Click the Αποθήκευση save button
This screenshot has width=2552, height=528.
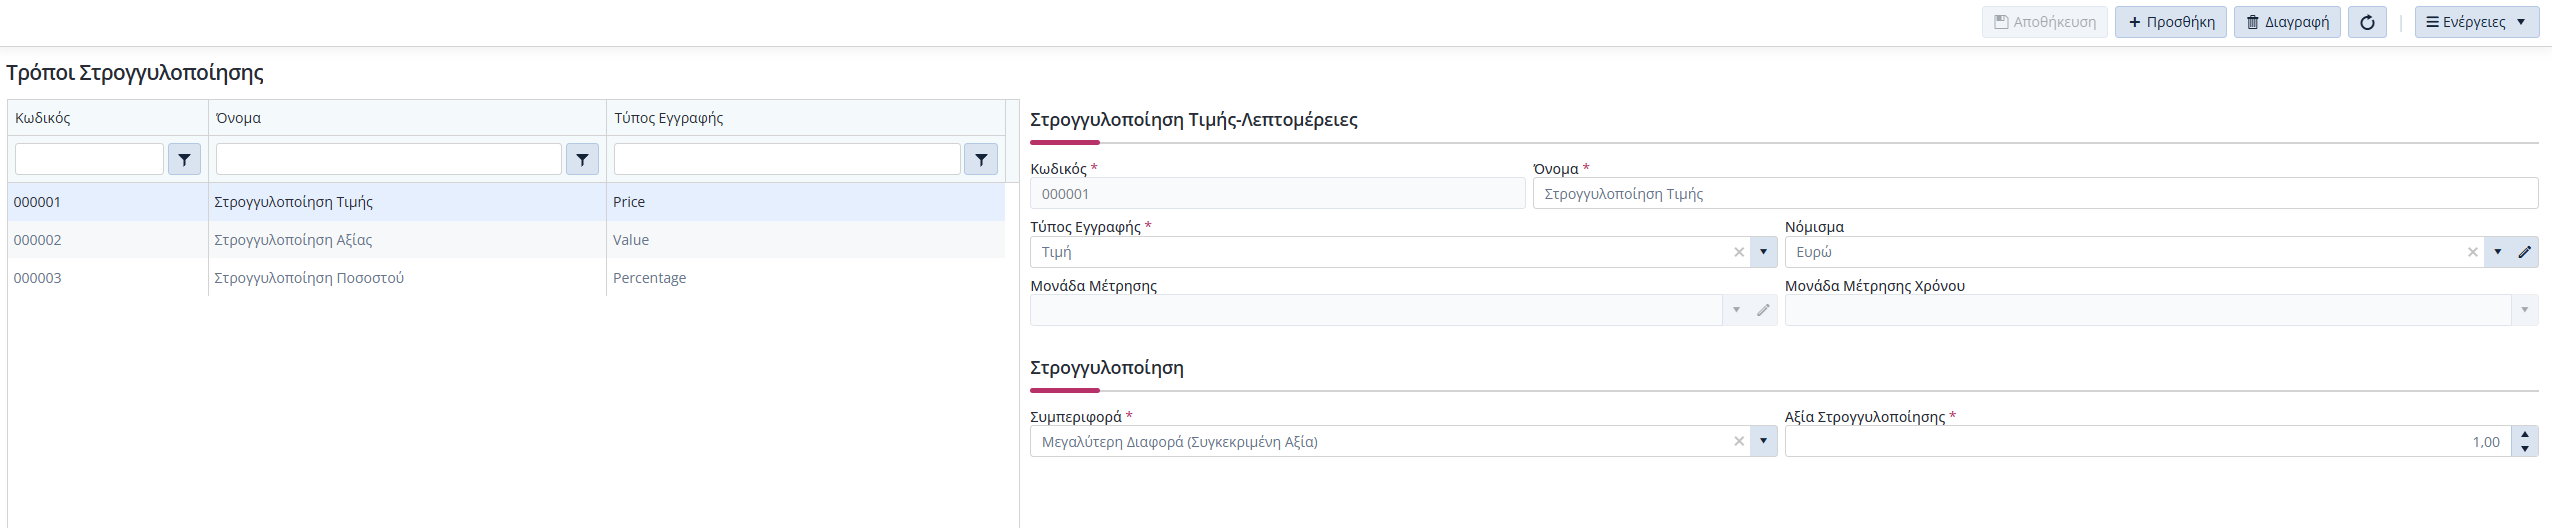2045,22
